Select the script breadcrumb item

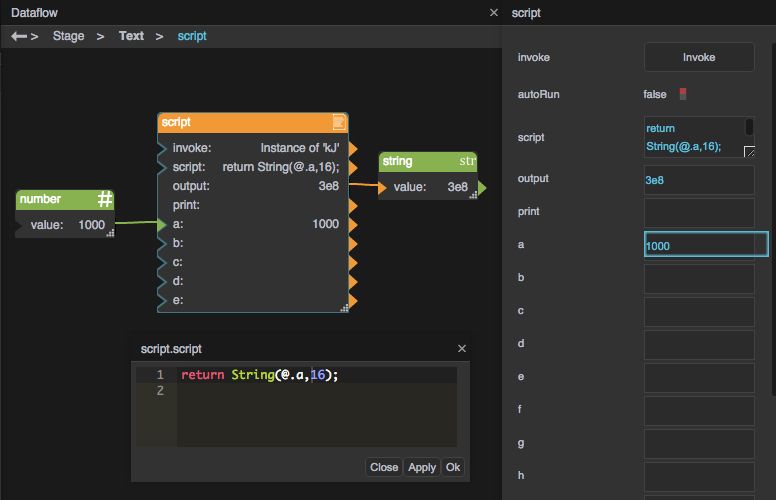[x=192, y=36]
